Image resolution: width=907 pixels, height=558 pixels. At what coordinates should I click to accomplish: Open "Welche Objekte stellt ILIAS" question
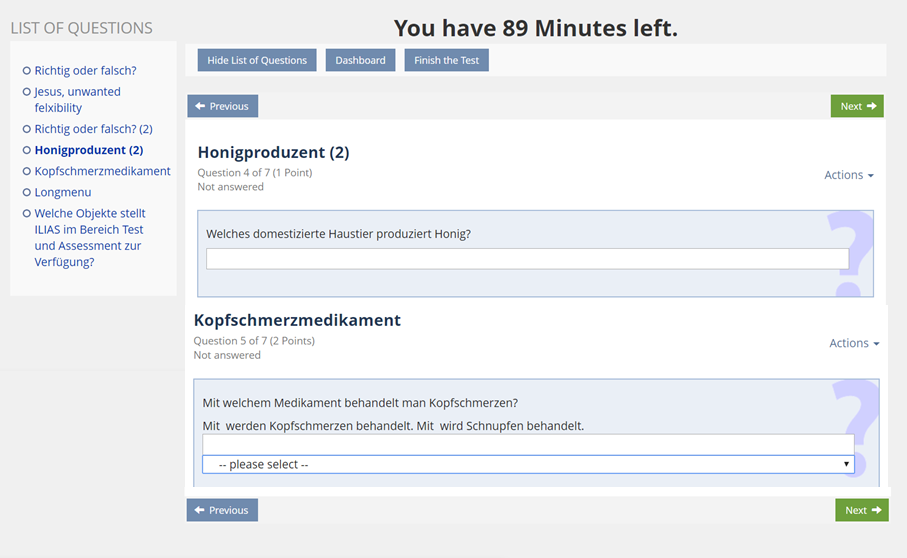tap(89, 237)
